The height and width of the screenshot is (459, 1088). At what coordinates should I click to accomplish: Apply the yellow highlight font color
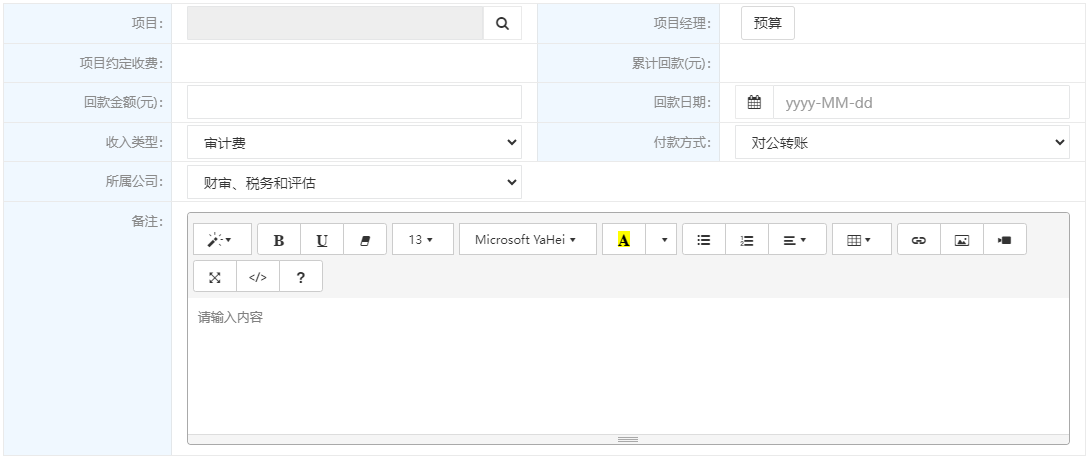click(624, 239)
